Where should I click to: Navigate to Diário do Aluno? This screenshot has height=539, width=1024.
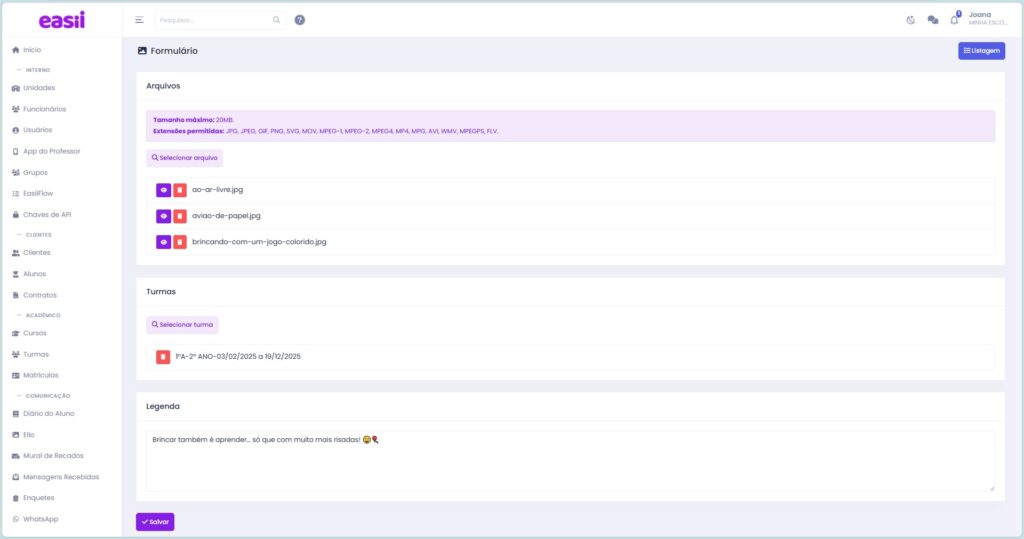[48, 413]
